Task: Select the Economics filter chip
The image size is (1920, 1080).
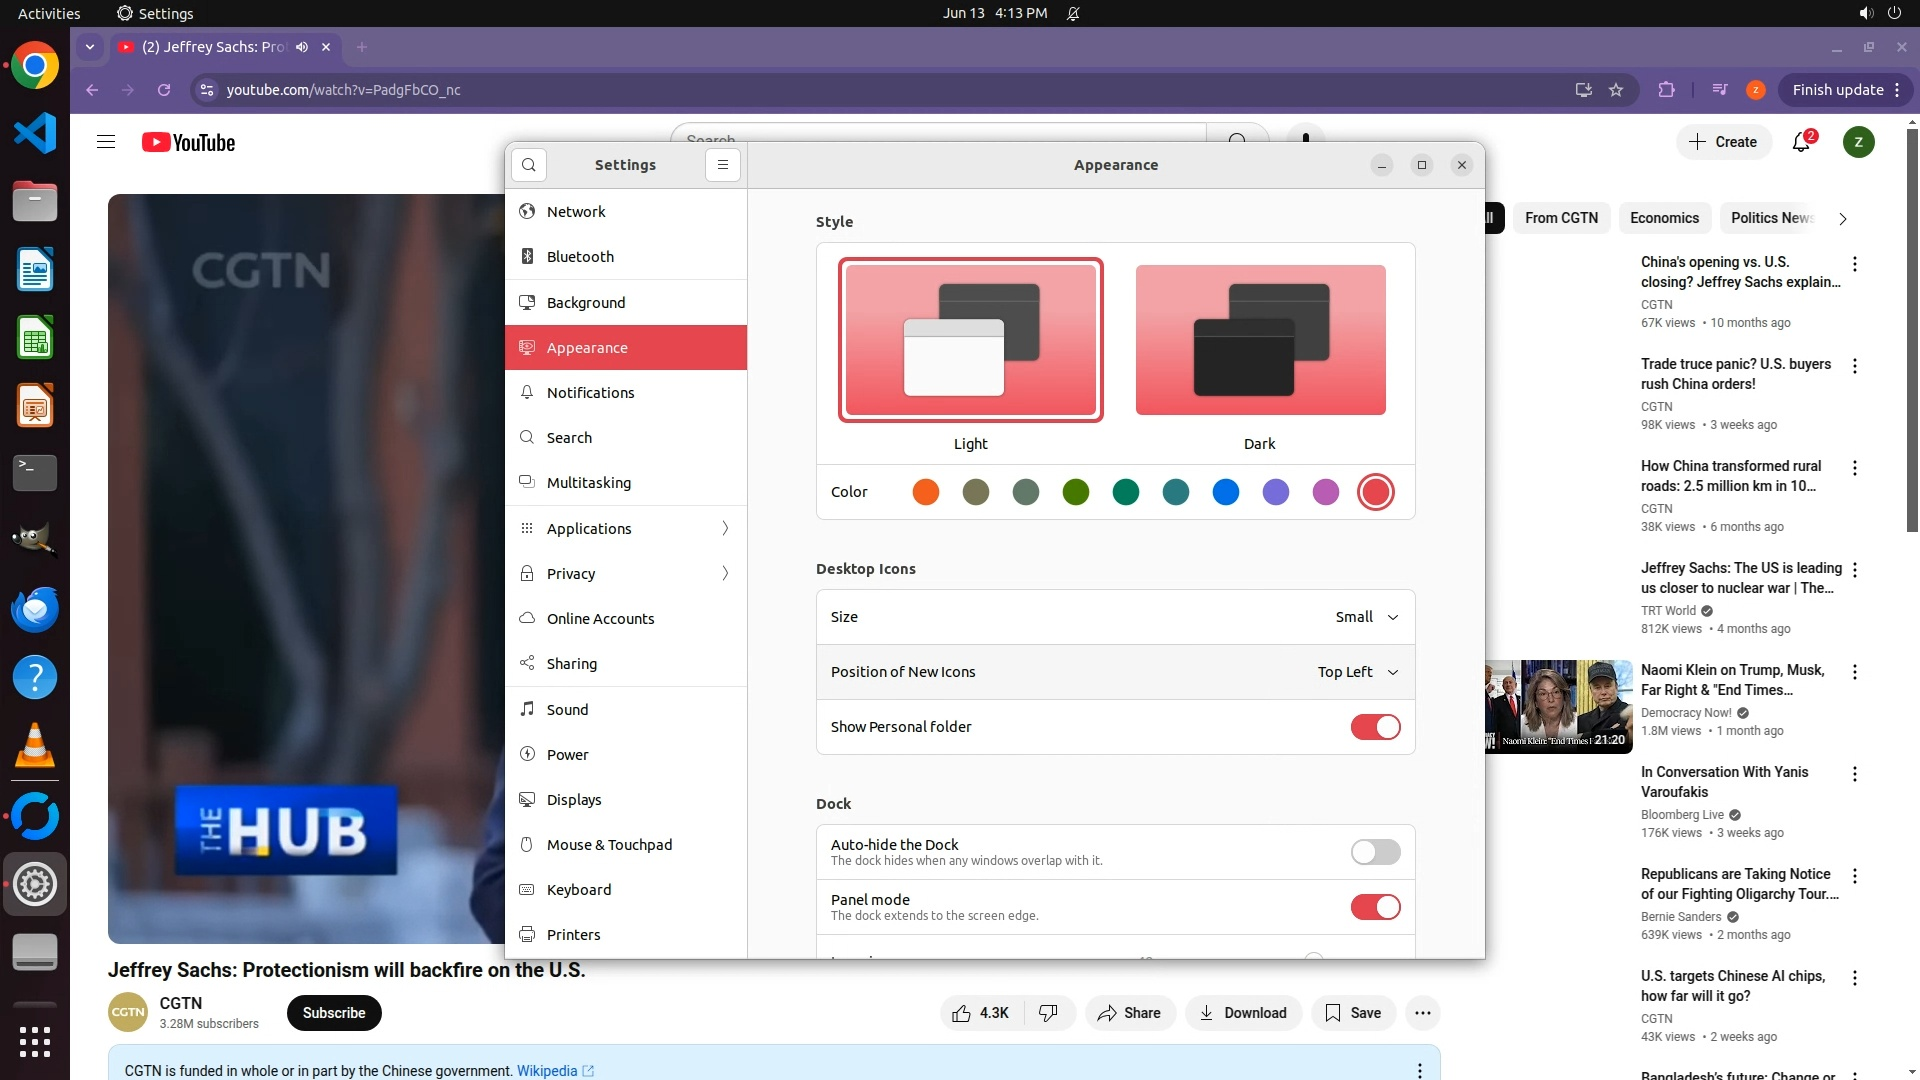Action: 1664,218
